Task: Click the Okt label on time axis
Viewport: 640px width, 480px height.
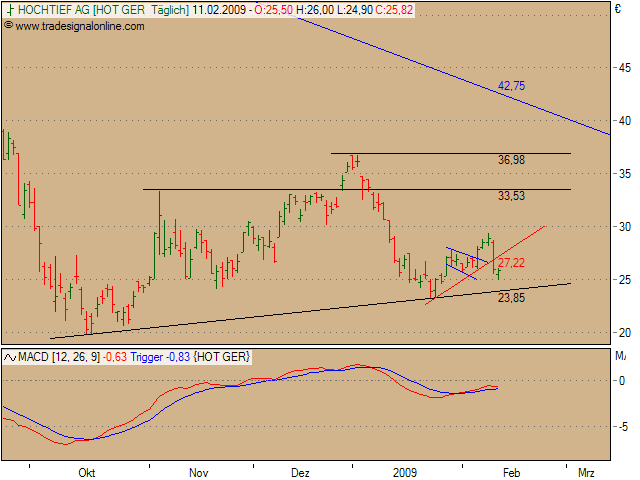Action: 87,471
